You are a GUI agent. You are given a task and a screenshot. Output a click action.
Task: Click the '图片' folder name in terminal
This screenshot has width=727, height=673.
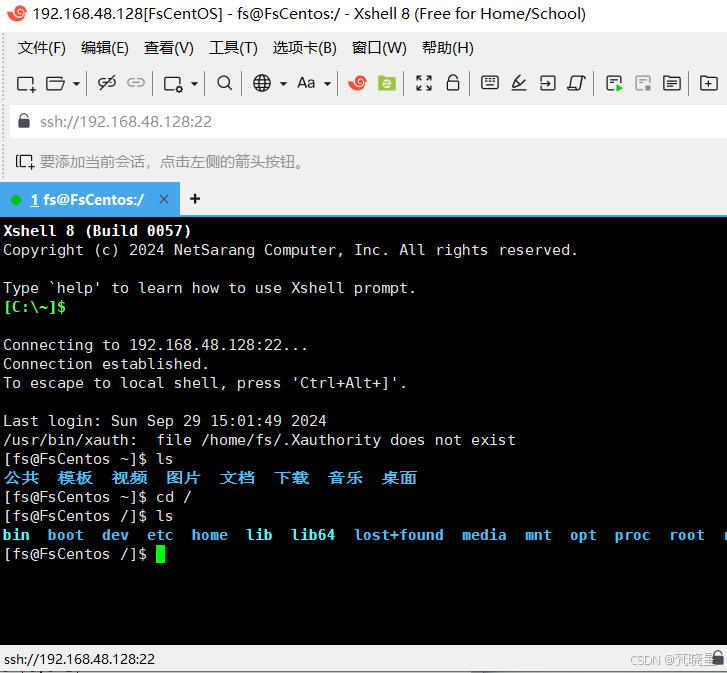tap(183, 478)
